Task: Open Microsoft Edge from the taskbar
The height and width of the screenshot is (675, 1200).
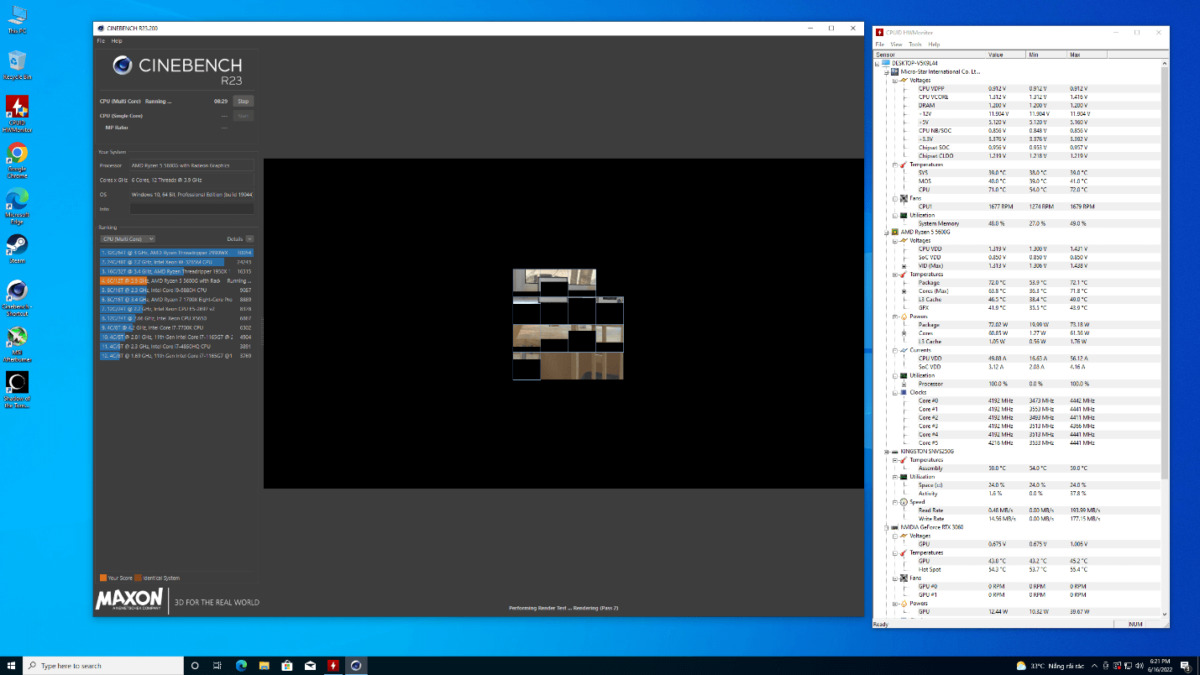Action: coord(241,665)
